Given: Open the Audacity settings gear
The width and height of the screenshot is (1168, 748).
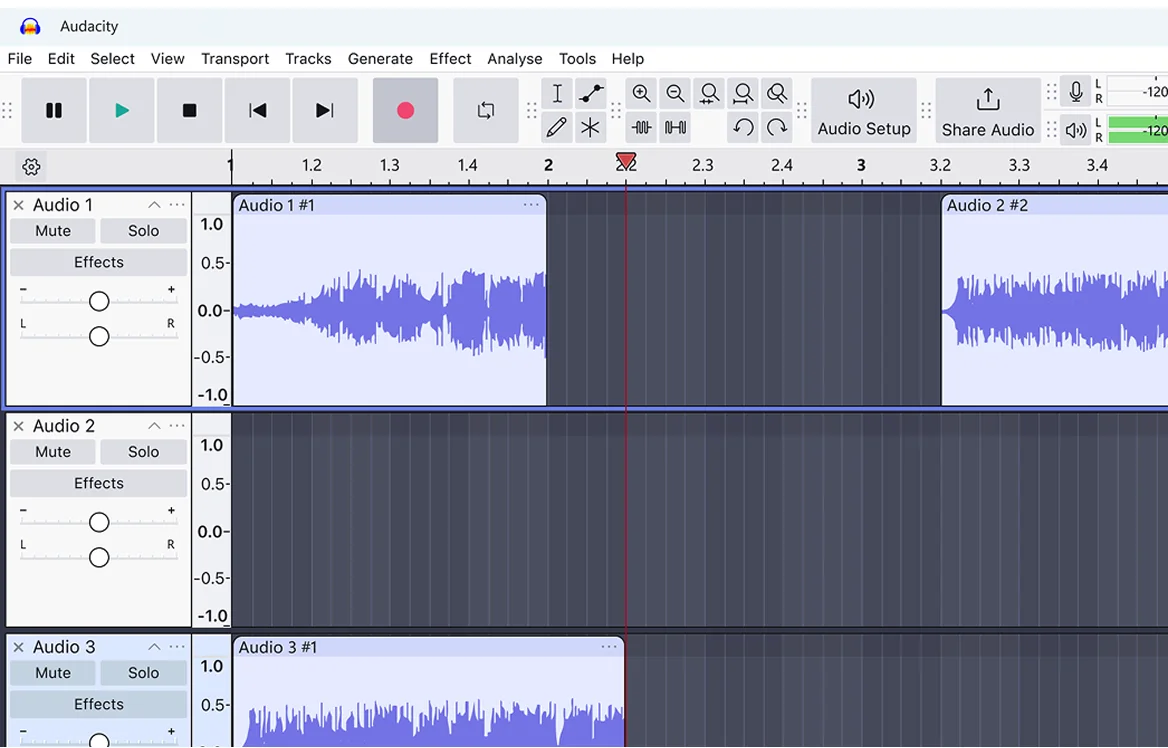Looking at the screenshot, I should (30, 167).
